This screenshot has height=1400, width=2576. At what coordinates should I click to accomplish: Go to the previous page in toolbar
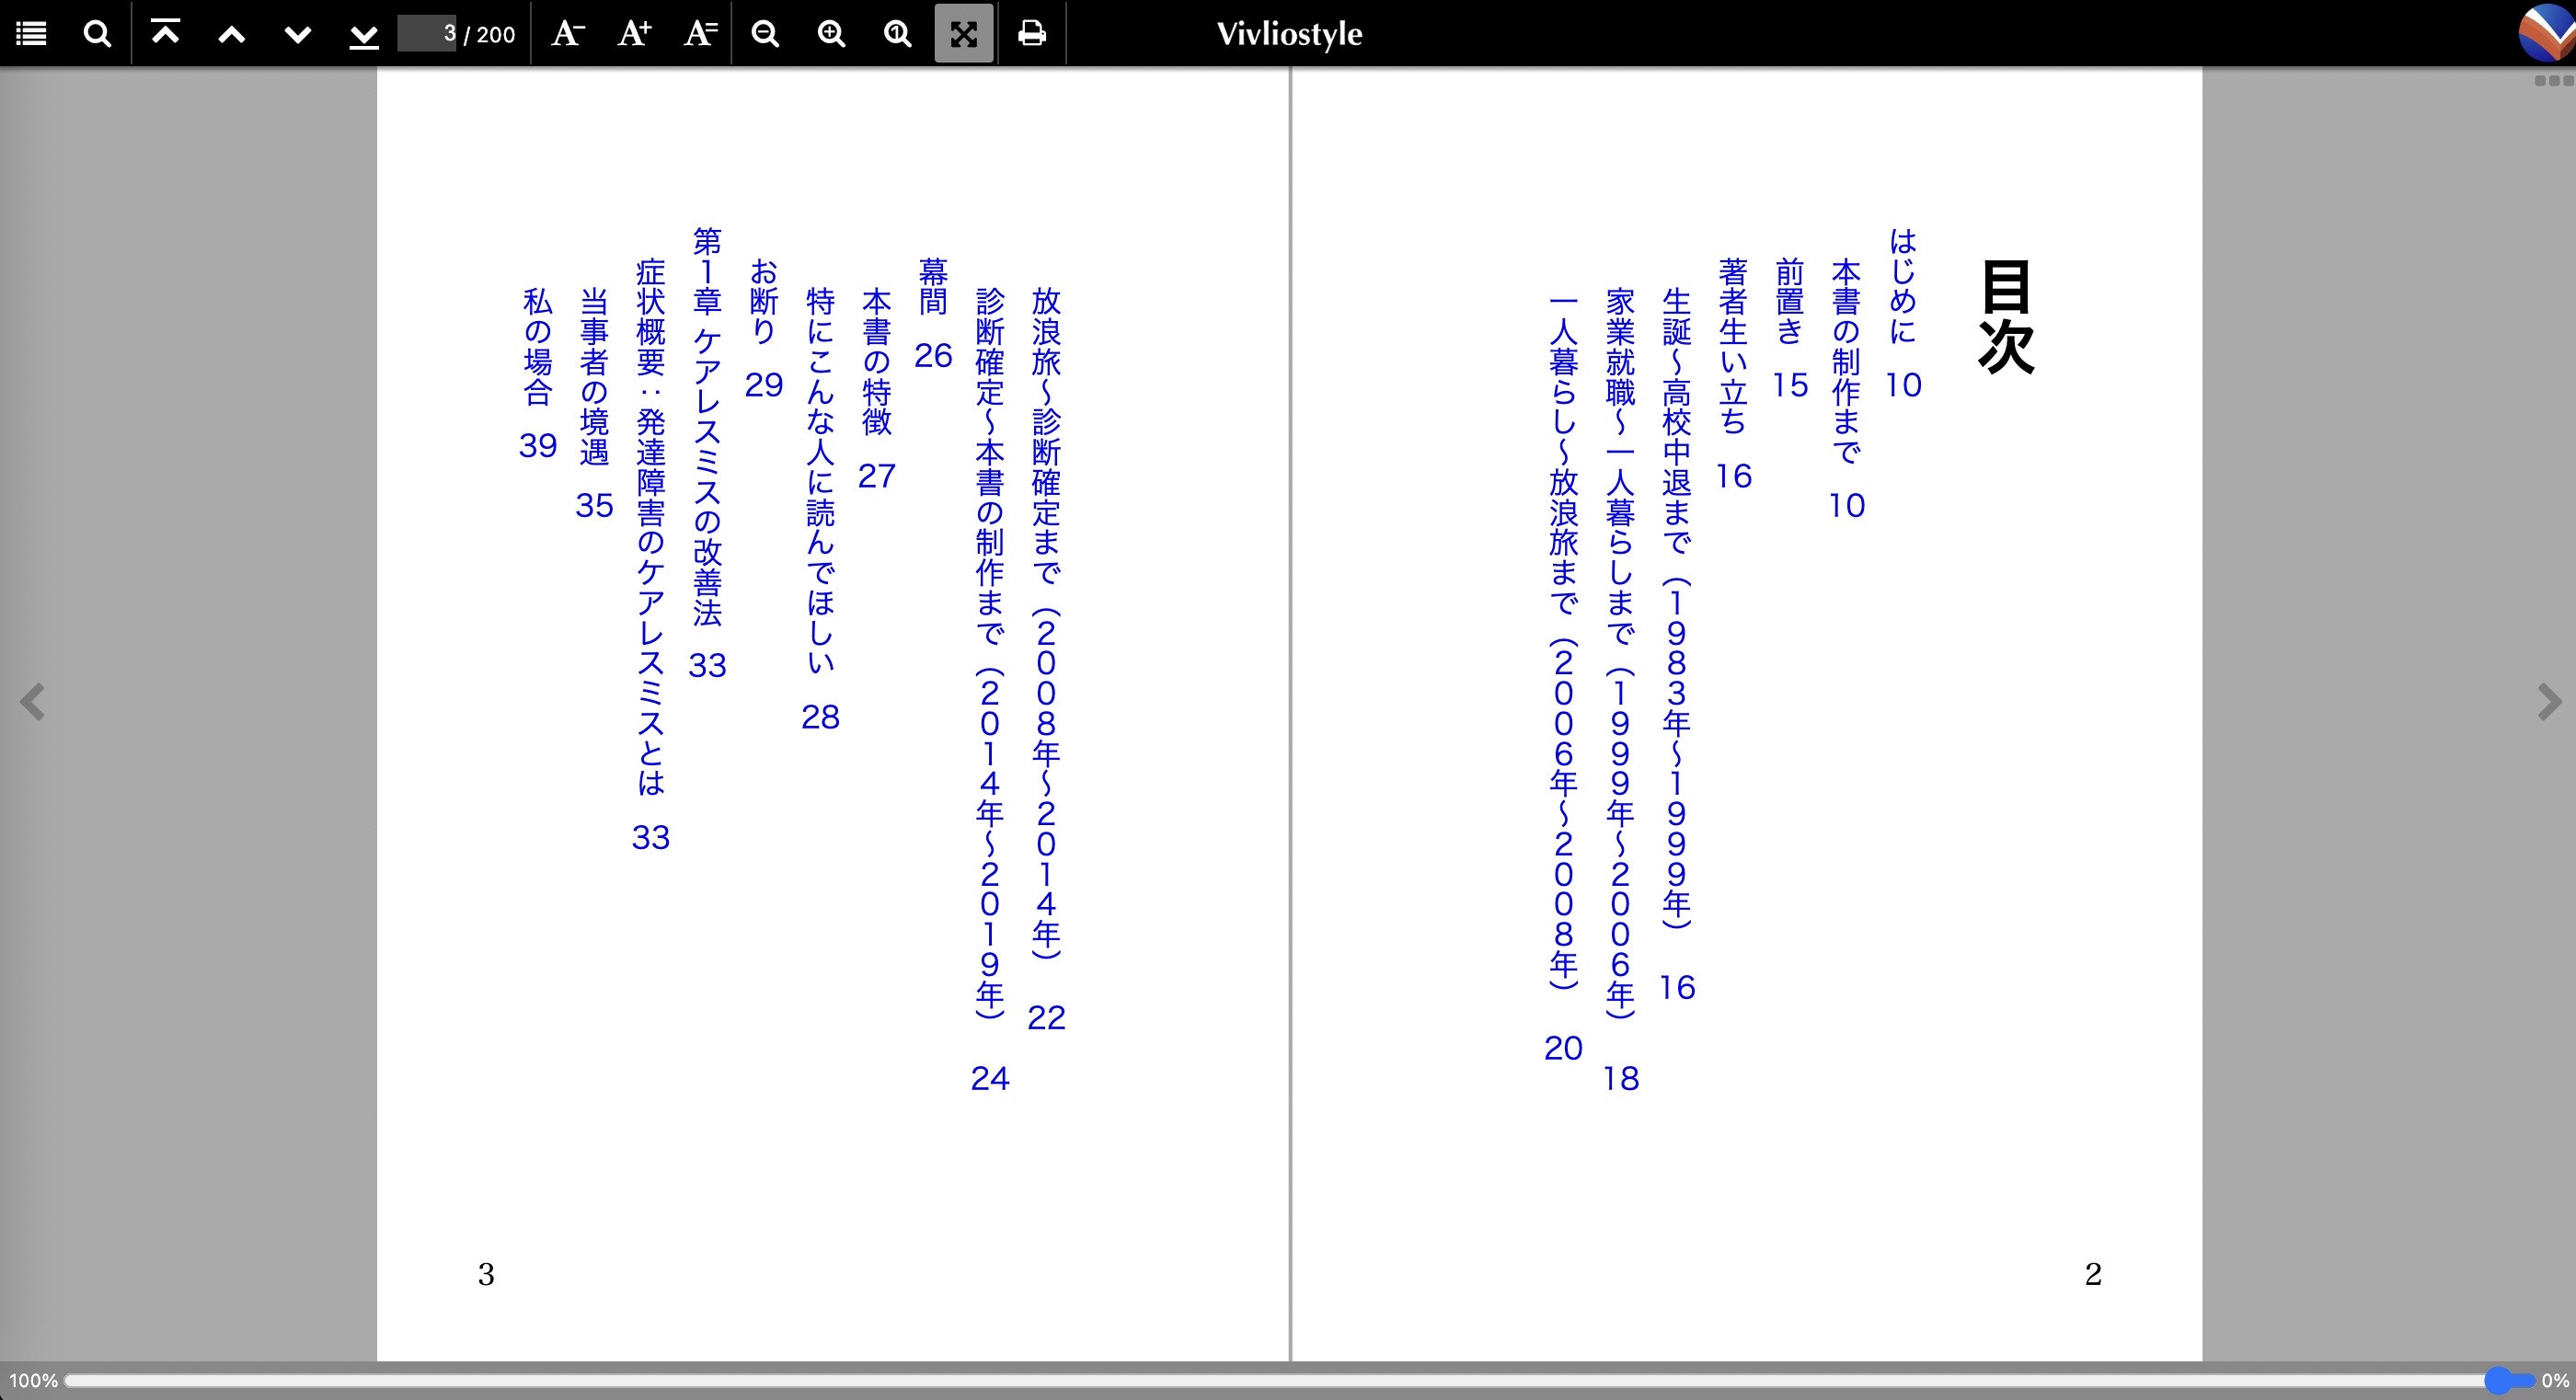pos(231,34)
